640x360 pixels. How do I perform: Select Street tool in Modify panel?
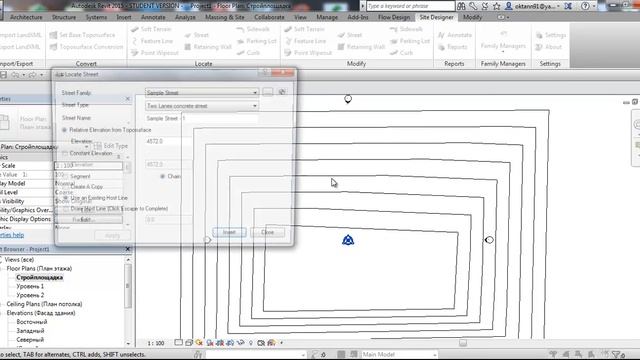pyautogui.click(x=350, y=35)
